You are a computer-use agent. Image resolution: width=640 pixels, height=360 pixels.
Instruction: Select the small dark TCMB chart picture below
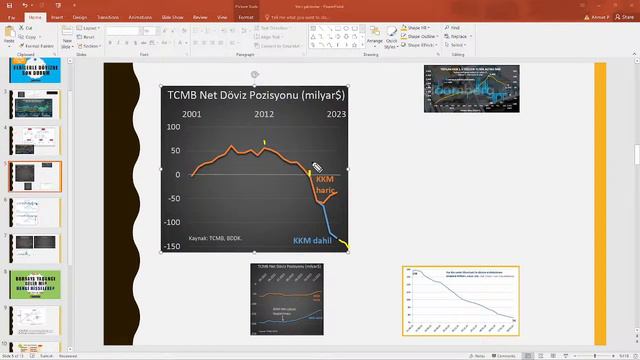point(287,299)
